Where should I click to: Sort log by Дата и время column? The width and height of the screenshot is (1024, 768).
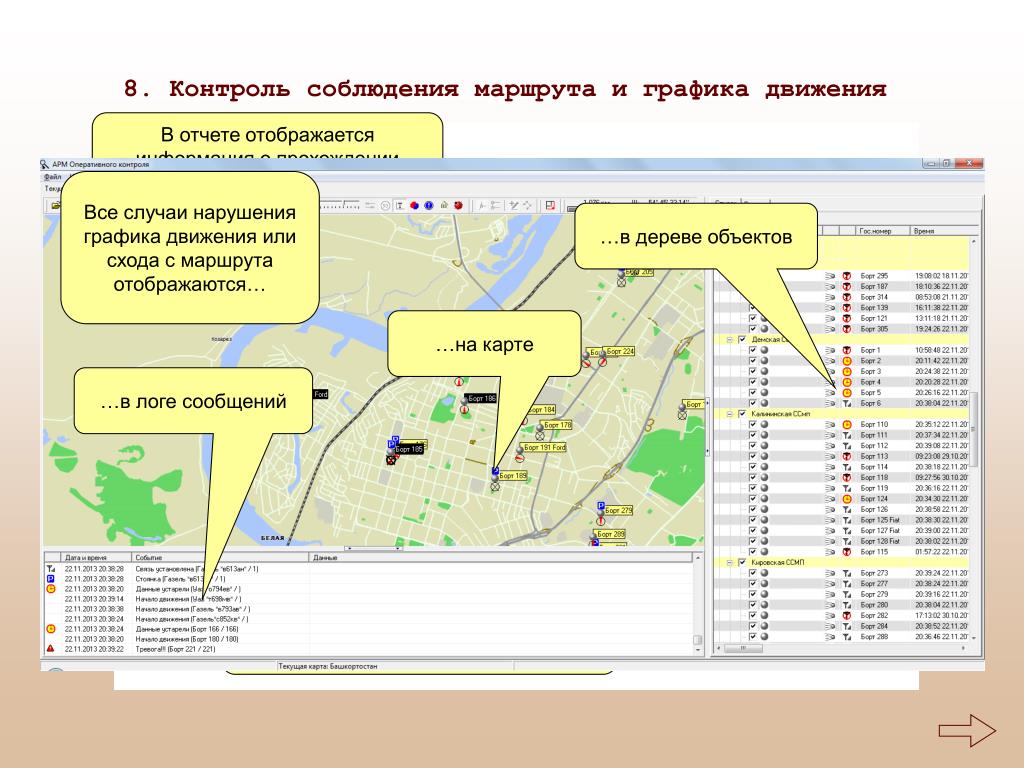pos(97,558)
